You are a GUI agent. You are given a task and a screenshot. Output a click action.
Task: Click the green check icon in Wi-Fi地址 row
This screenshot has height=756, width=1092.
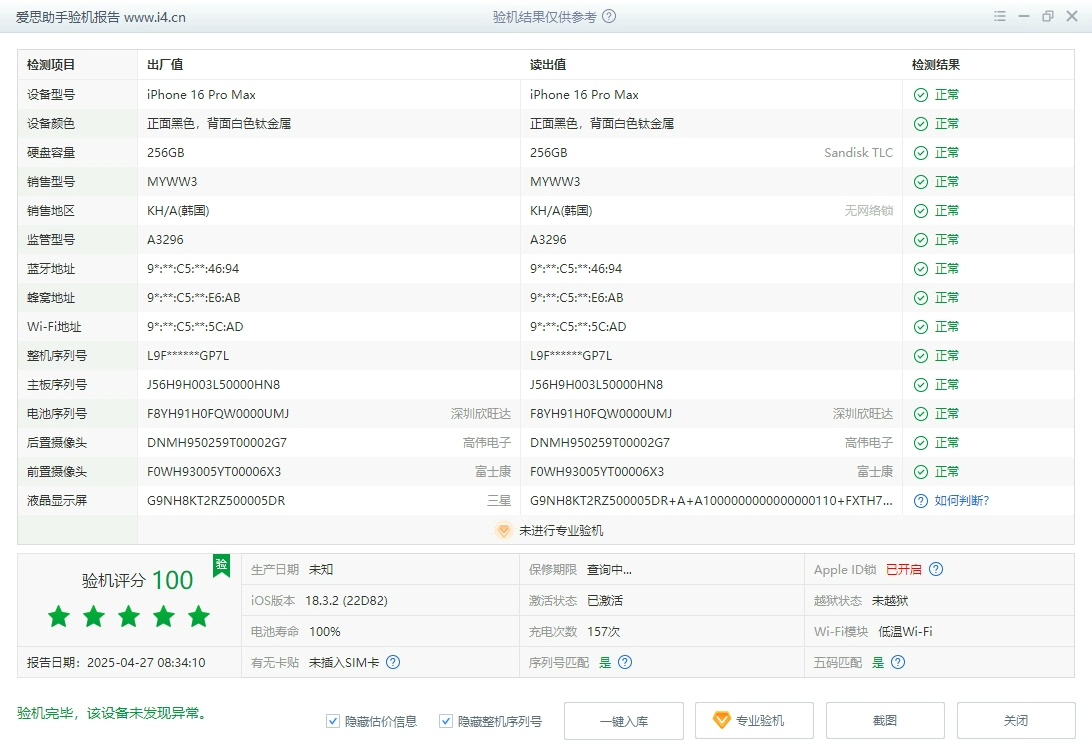pyautogui.click(x=921, y=327)
